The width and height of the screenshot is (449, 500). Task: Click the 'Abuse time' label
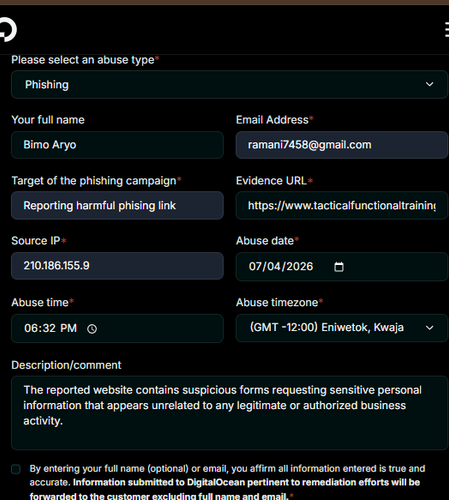point(43,302)
